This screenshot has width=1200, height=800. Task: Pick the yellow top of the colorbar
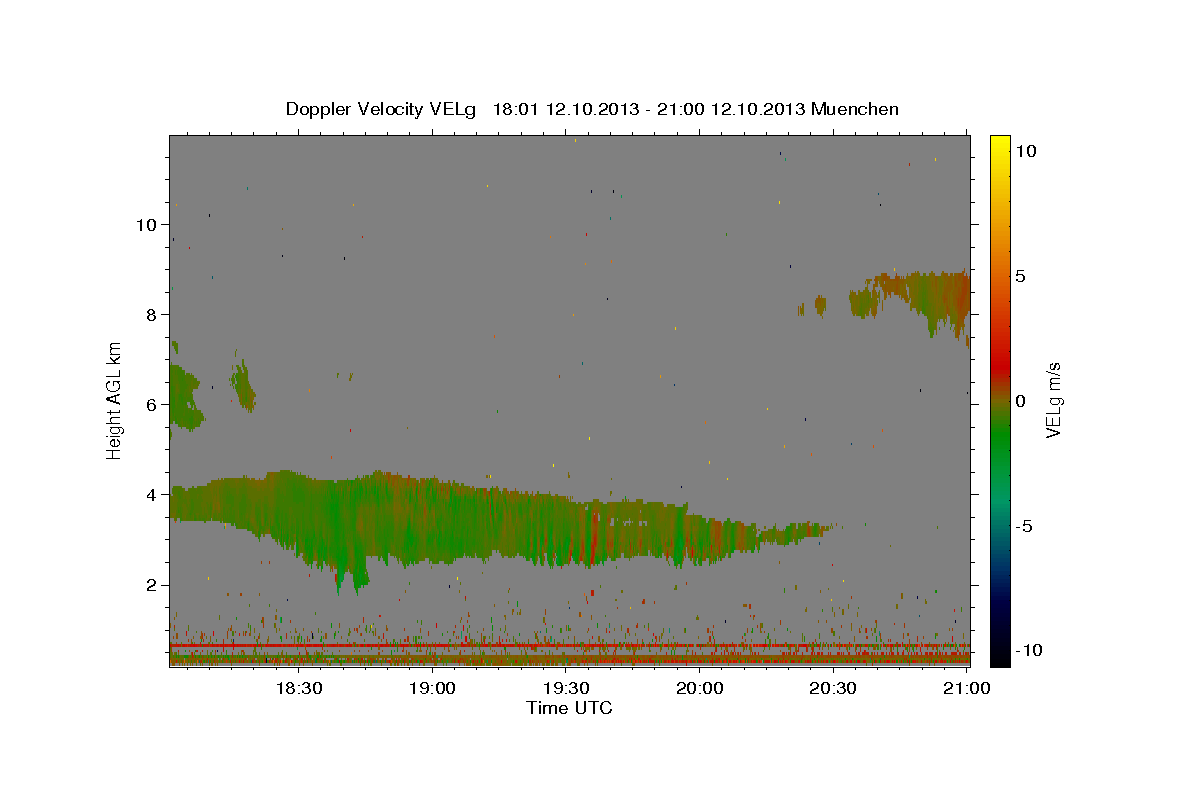click(1000, 142)
